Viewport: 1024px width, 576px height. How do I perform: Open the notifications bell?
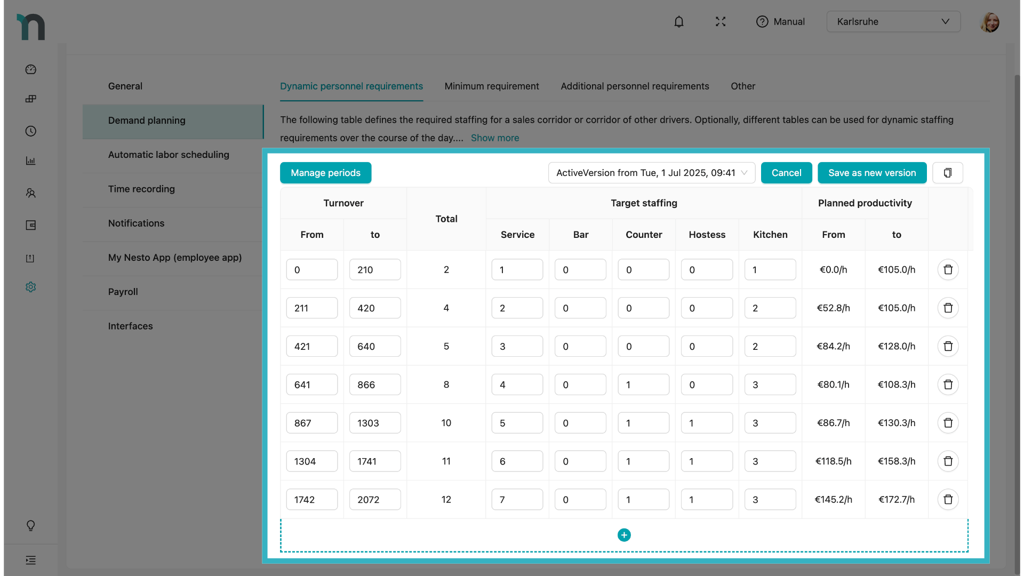[679, 21]
